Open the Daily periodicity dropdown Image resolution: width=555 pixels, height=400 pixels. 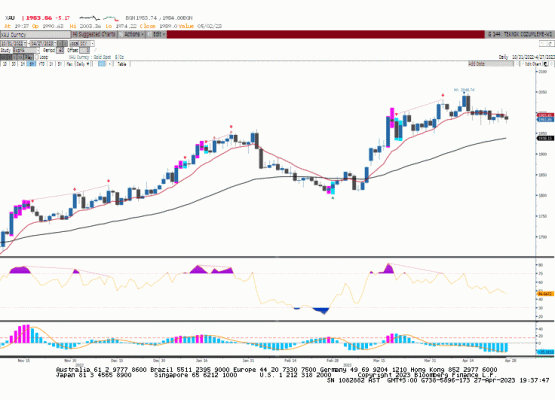(x=83, y=64)
